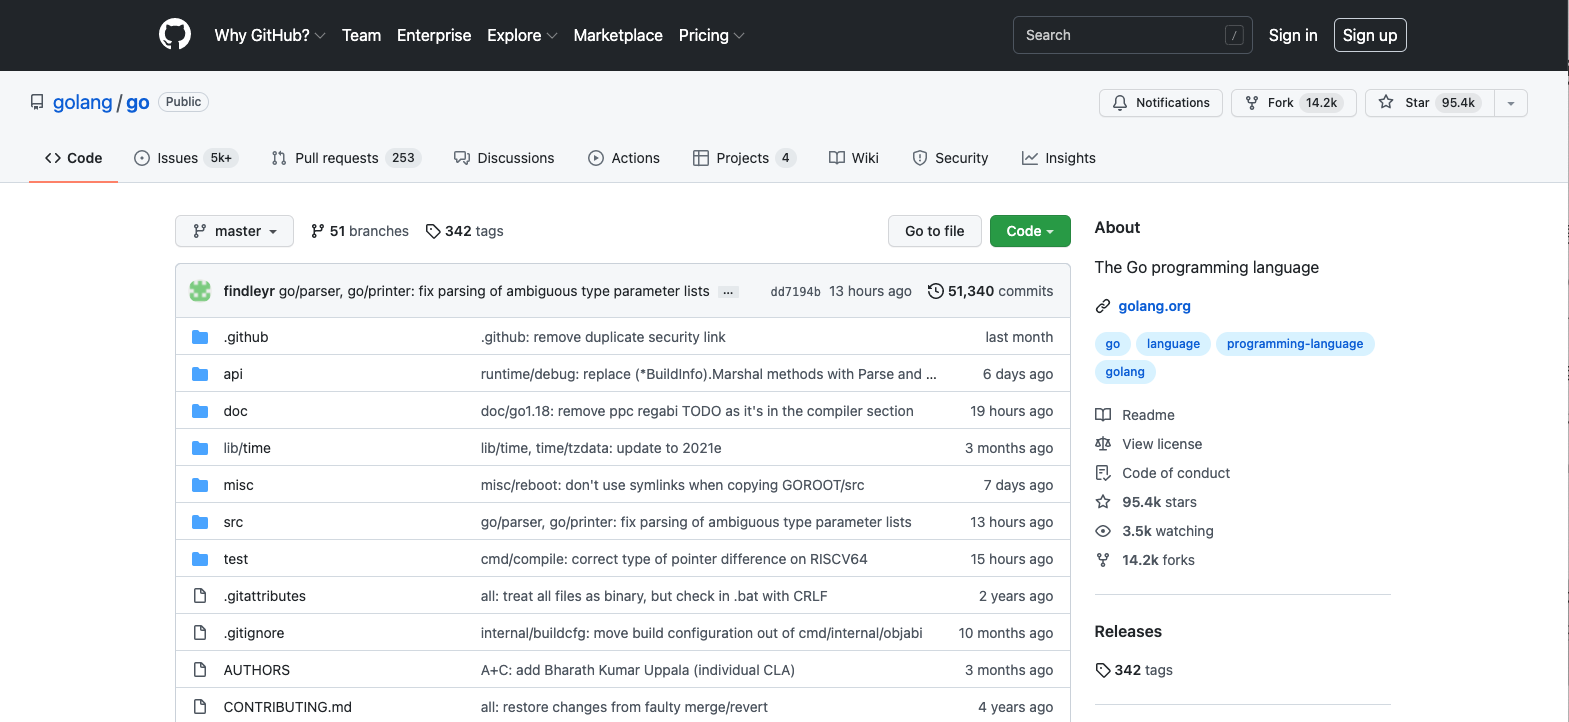Screen dimensions: 1569x722
Task: Click the GitHub octocat logo
Action: 175,35
